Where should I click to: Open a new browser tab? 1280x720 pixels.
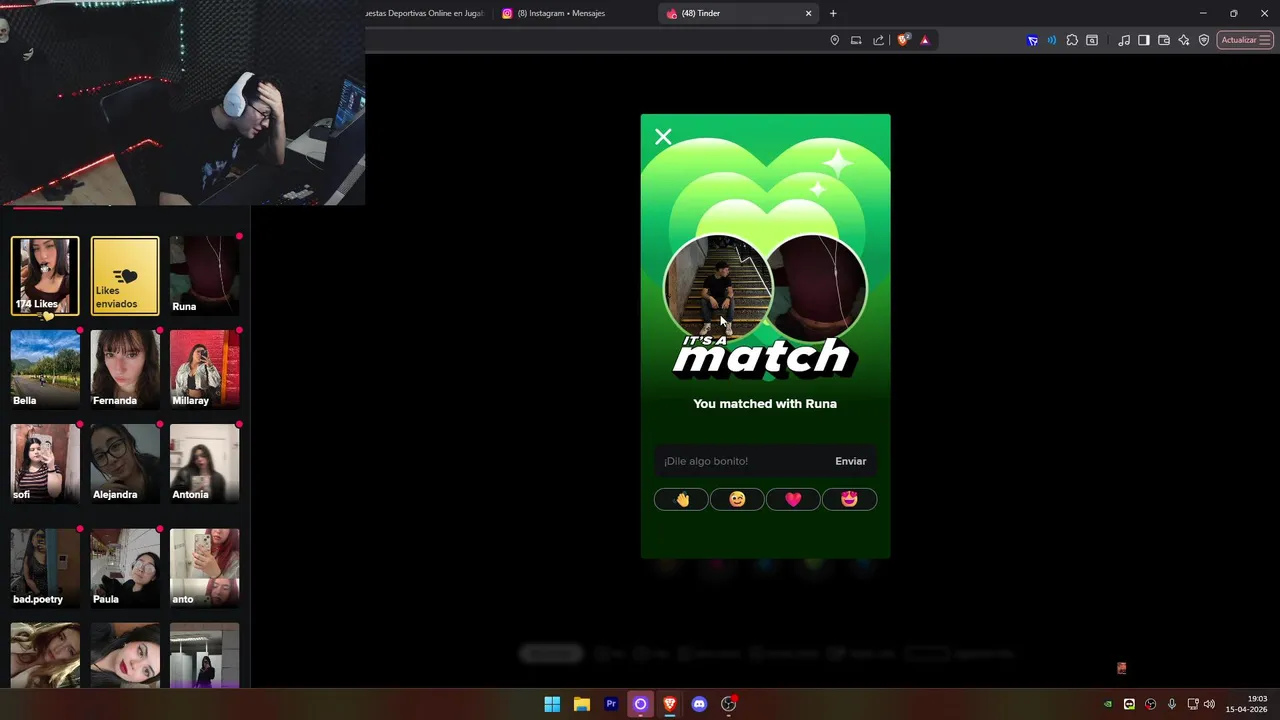click(x=833, y=13)
